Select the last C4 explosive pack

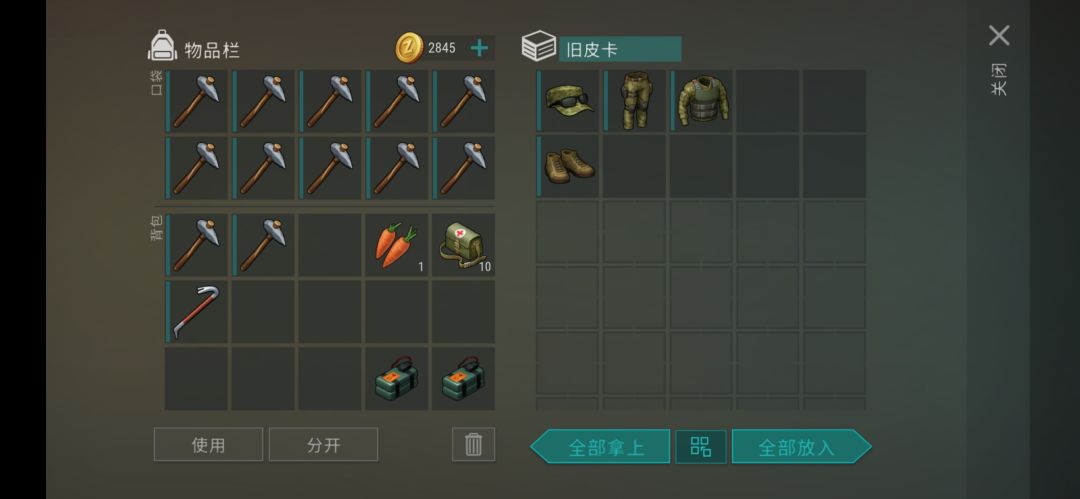pyautogui.click(x=464, y=378)
